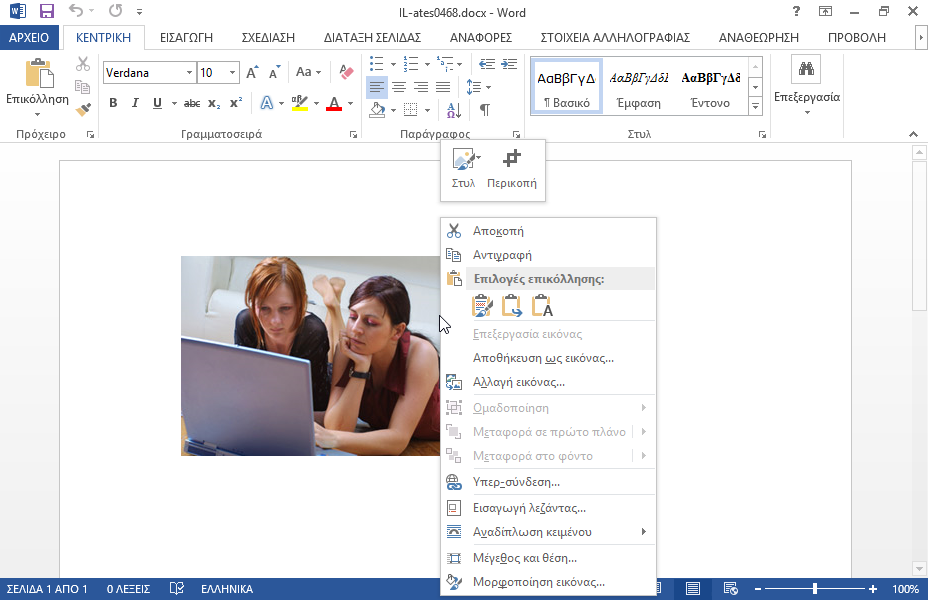Click Keep Source Formatting paste option icon

point(482,306)
